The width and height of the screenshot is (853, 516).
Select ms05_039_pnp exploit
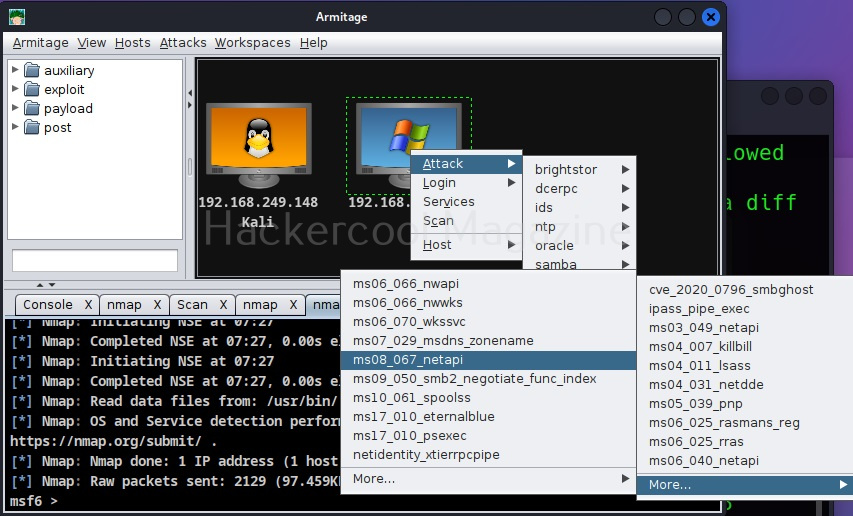(745, 404)
